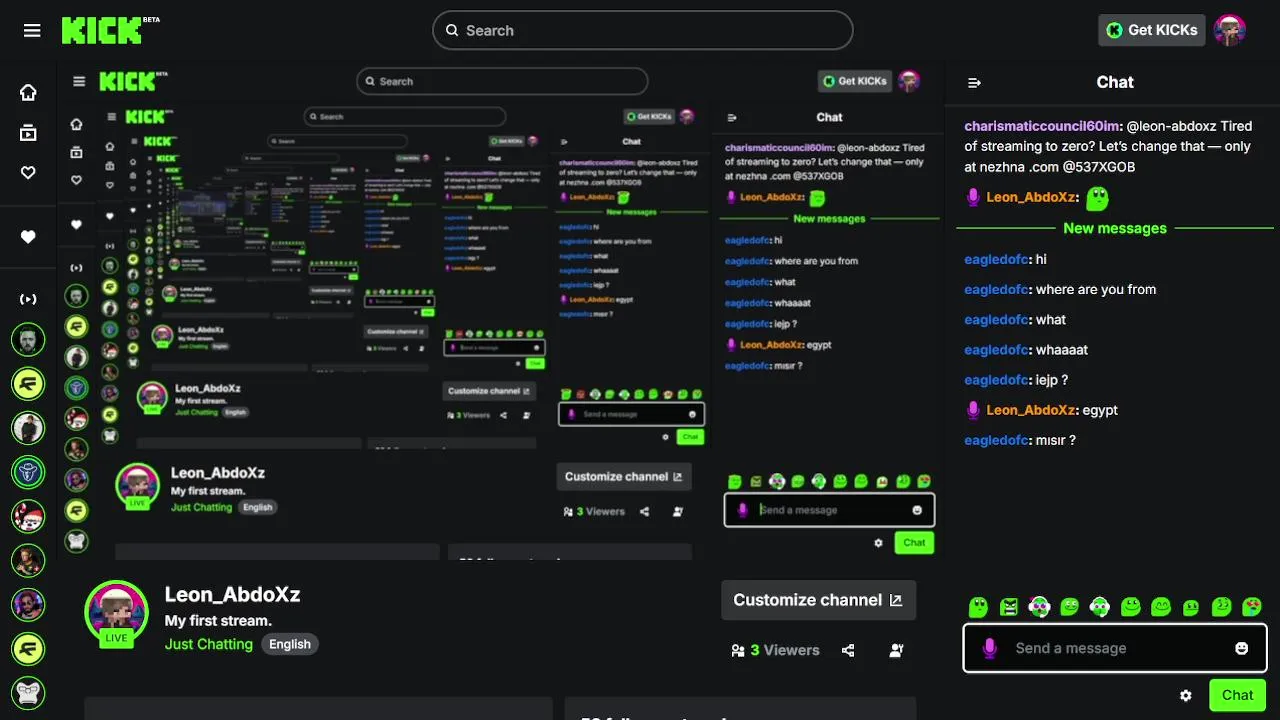1280x720 pixels.
Task: Select the chat message "hi" from eagledofc
Action: click(1005, 259)
